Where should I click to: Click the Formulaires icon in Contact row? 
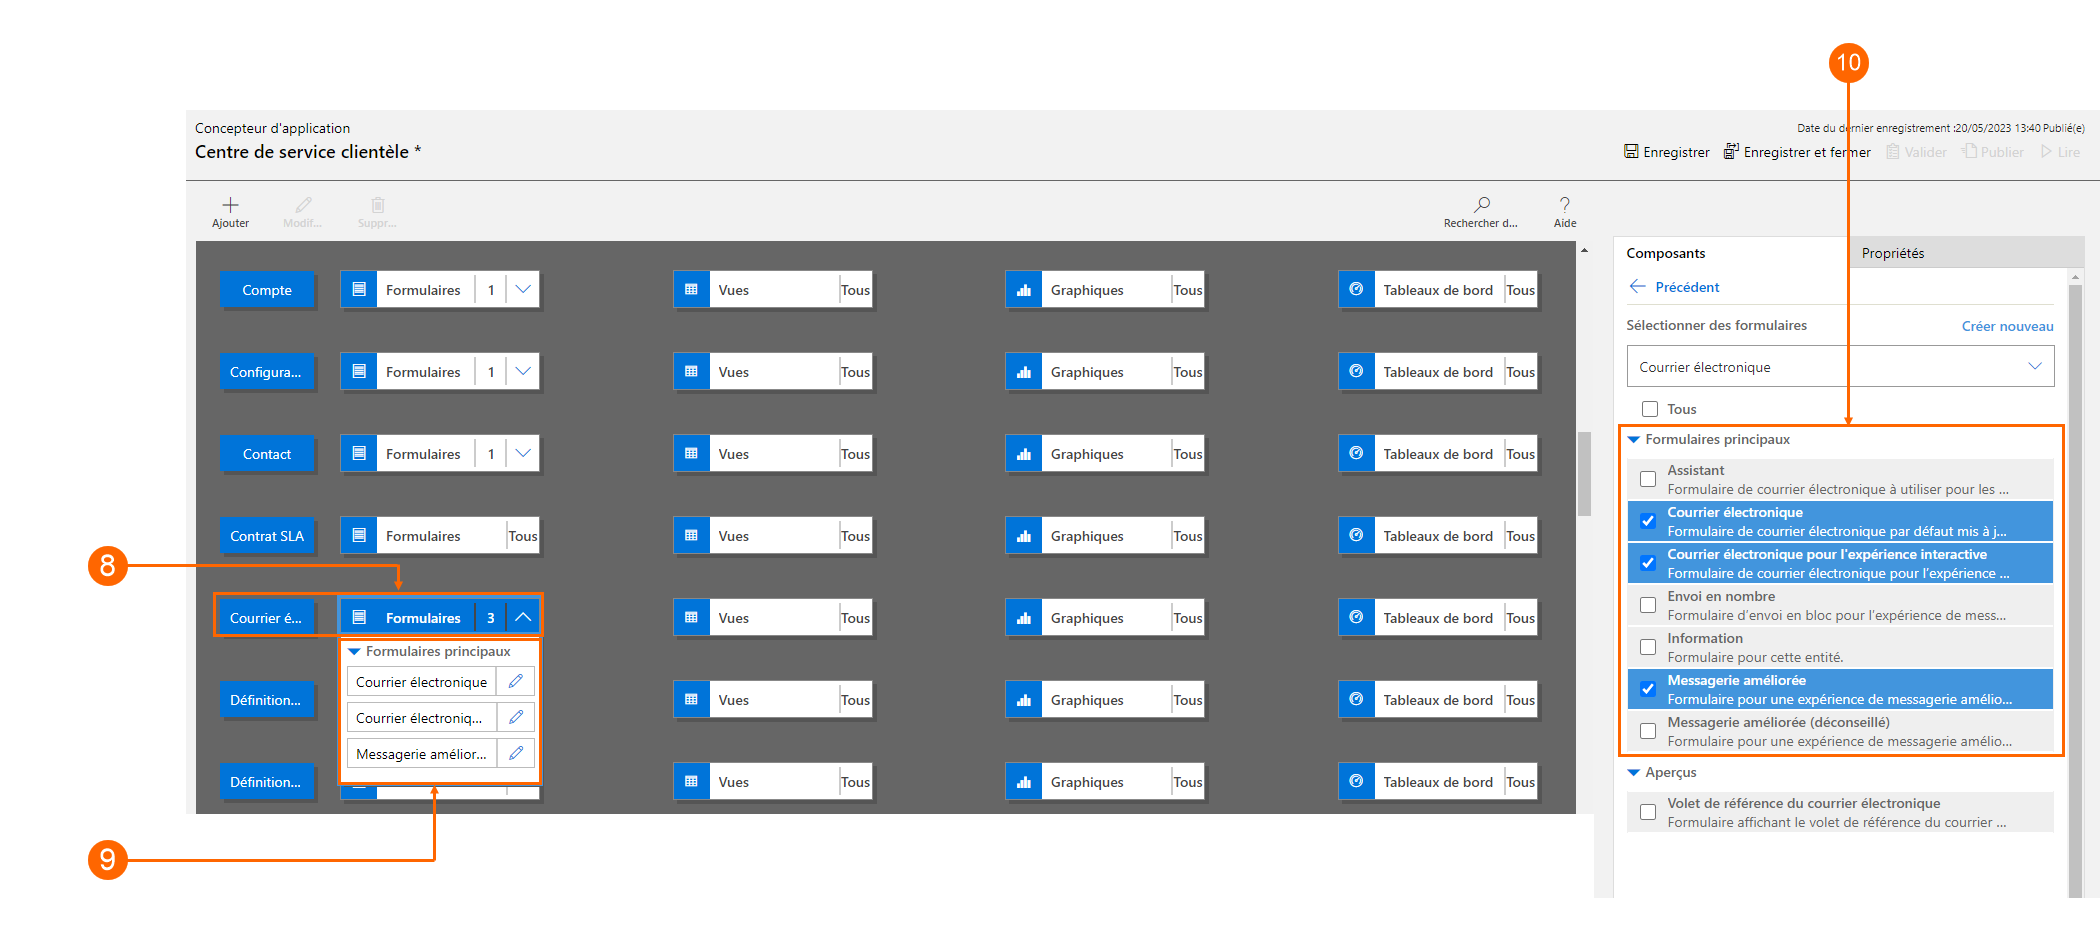(359, 454)
